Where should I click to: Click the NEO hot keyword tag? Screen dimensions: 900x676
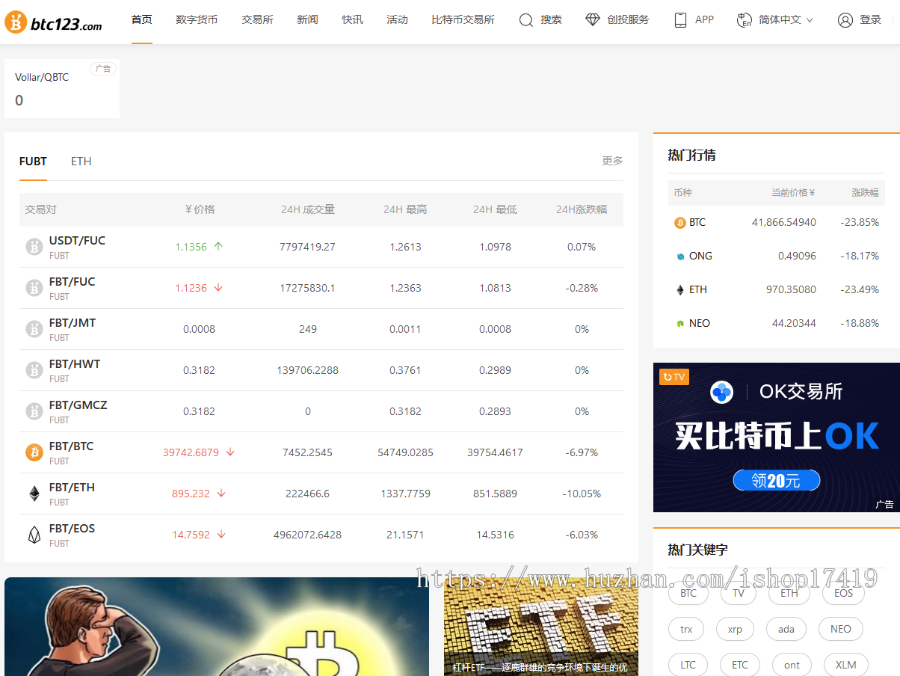point(840,629)
